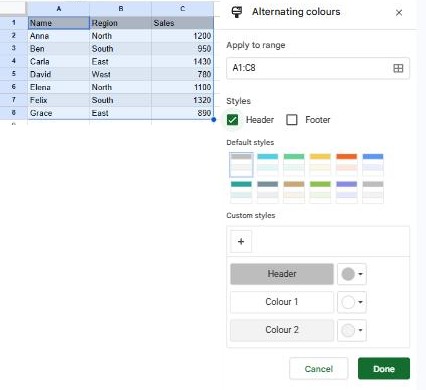
Task: Click cell with value 1430
Action: pyautogui.click(x=182, y=61)
